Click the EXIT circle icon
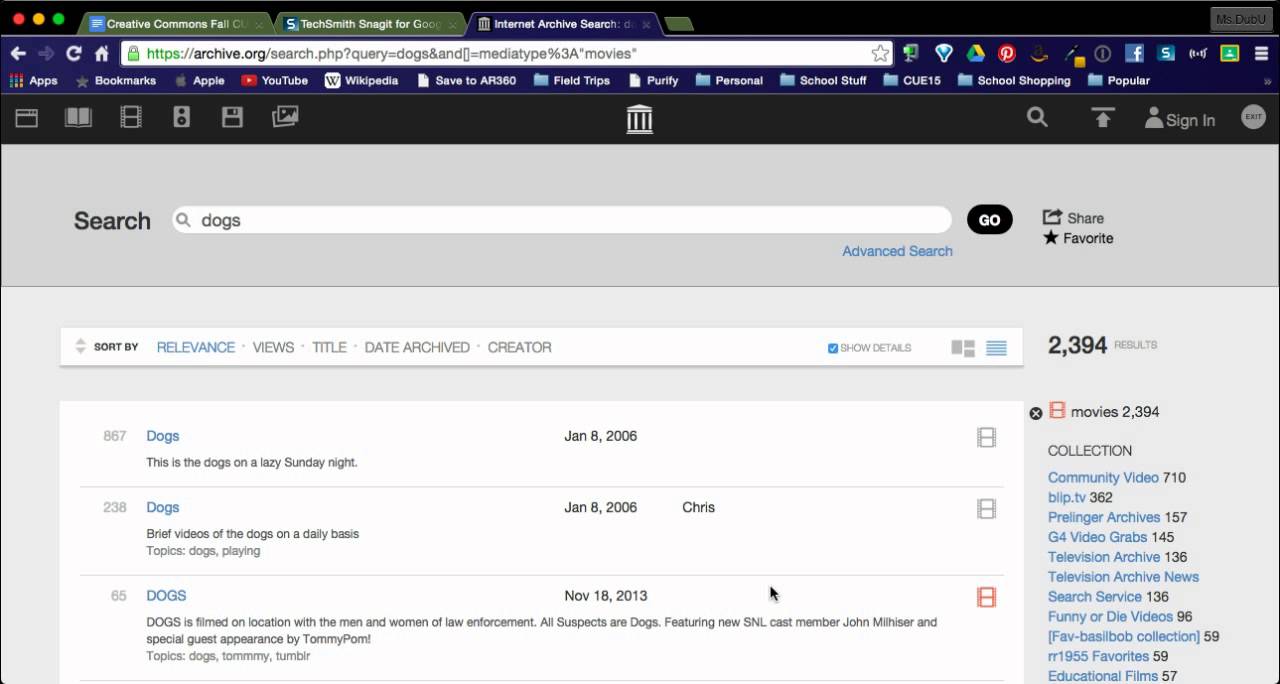The image size is (1280, 684). coord(1253,117)
